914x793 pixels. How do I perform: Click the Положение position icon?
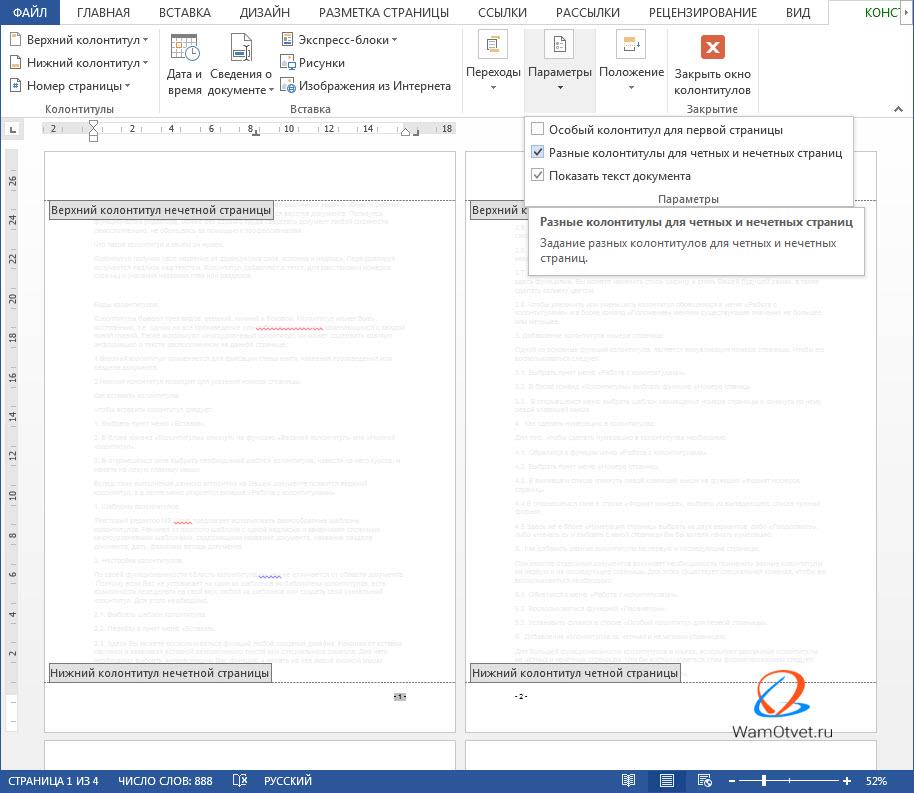click(x=631, y=45)
